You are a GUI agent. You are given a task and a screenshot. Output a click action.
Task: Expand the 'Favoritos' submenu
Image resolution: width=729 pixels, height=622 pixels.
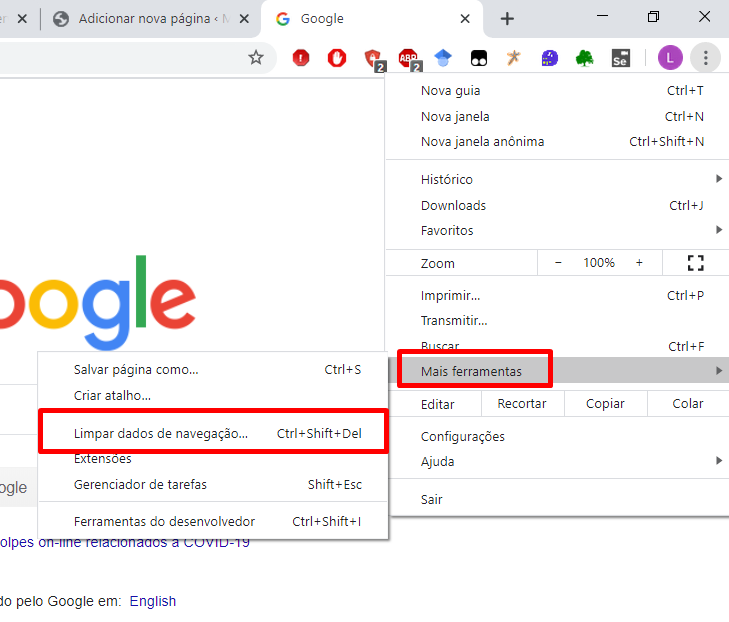tap(557, 231)
